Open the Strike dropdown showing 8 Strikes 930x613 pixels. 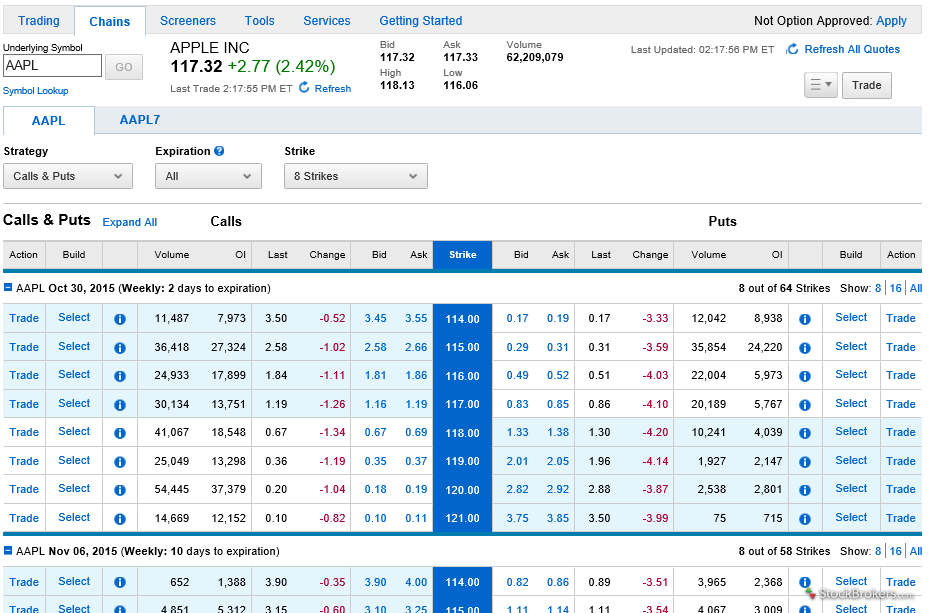(355, 176)
